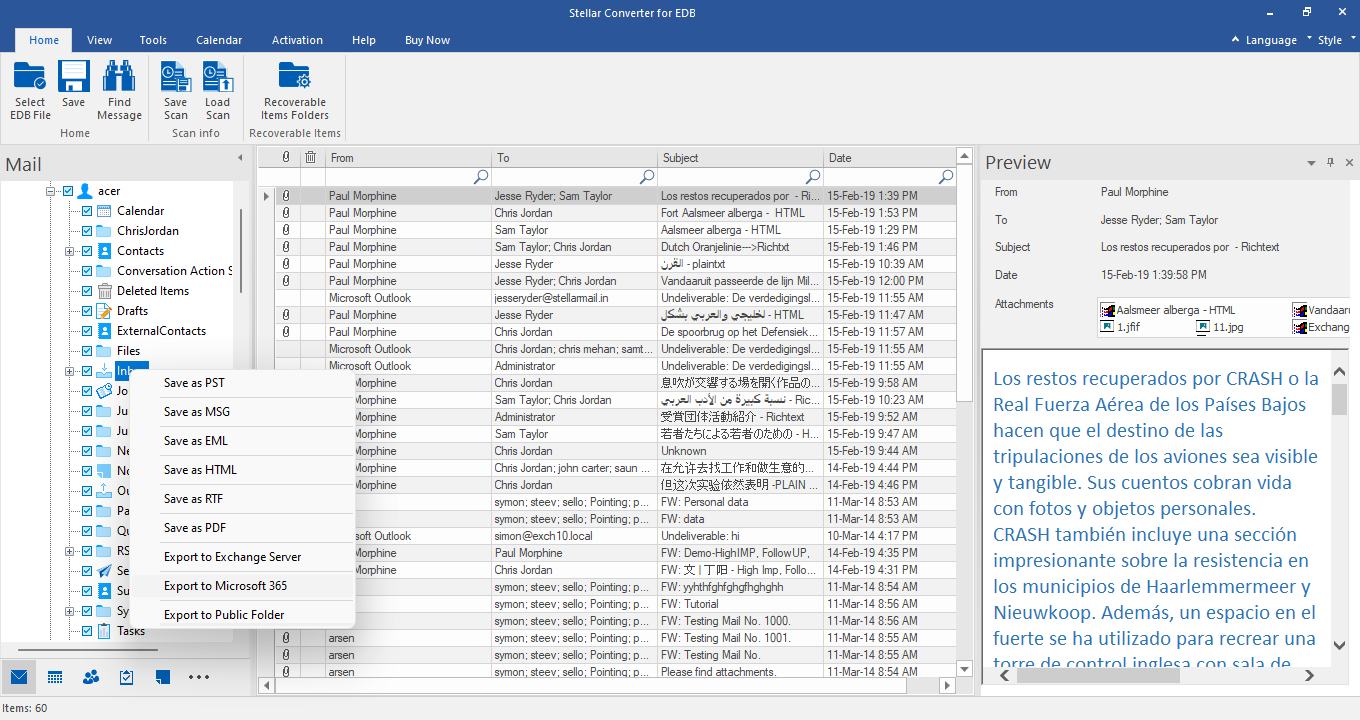Screen dimensions: 1360x720
Task: Collapse the ribbon with the up arrow
Action: [1237, 40]
